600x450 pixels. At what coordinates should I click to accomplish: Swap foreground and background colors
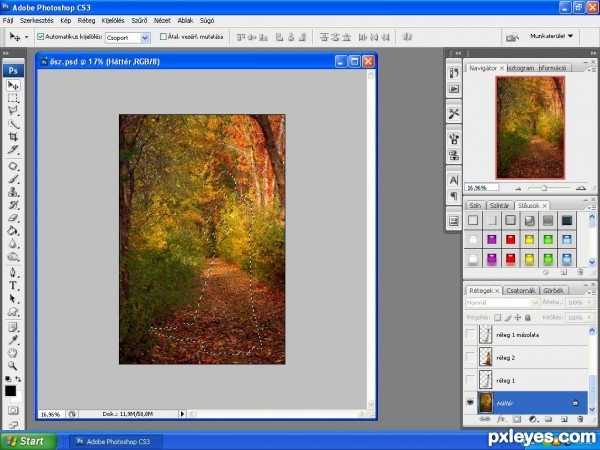18,379
